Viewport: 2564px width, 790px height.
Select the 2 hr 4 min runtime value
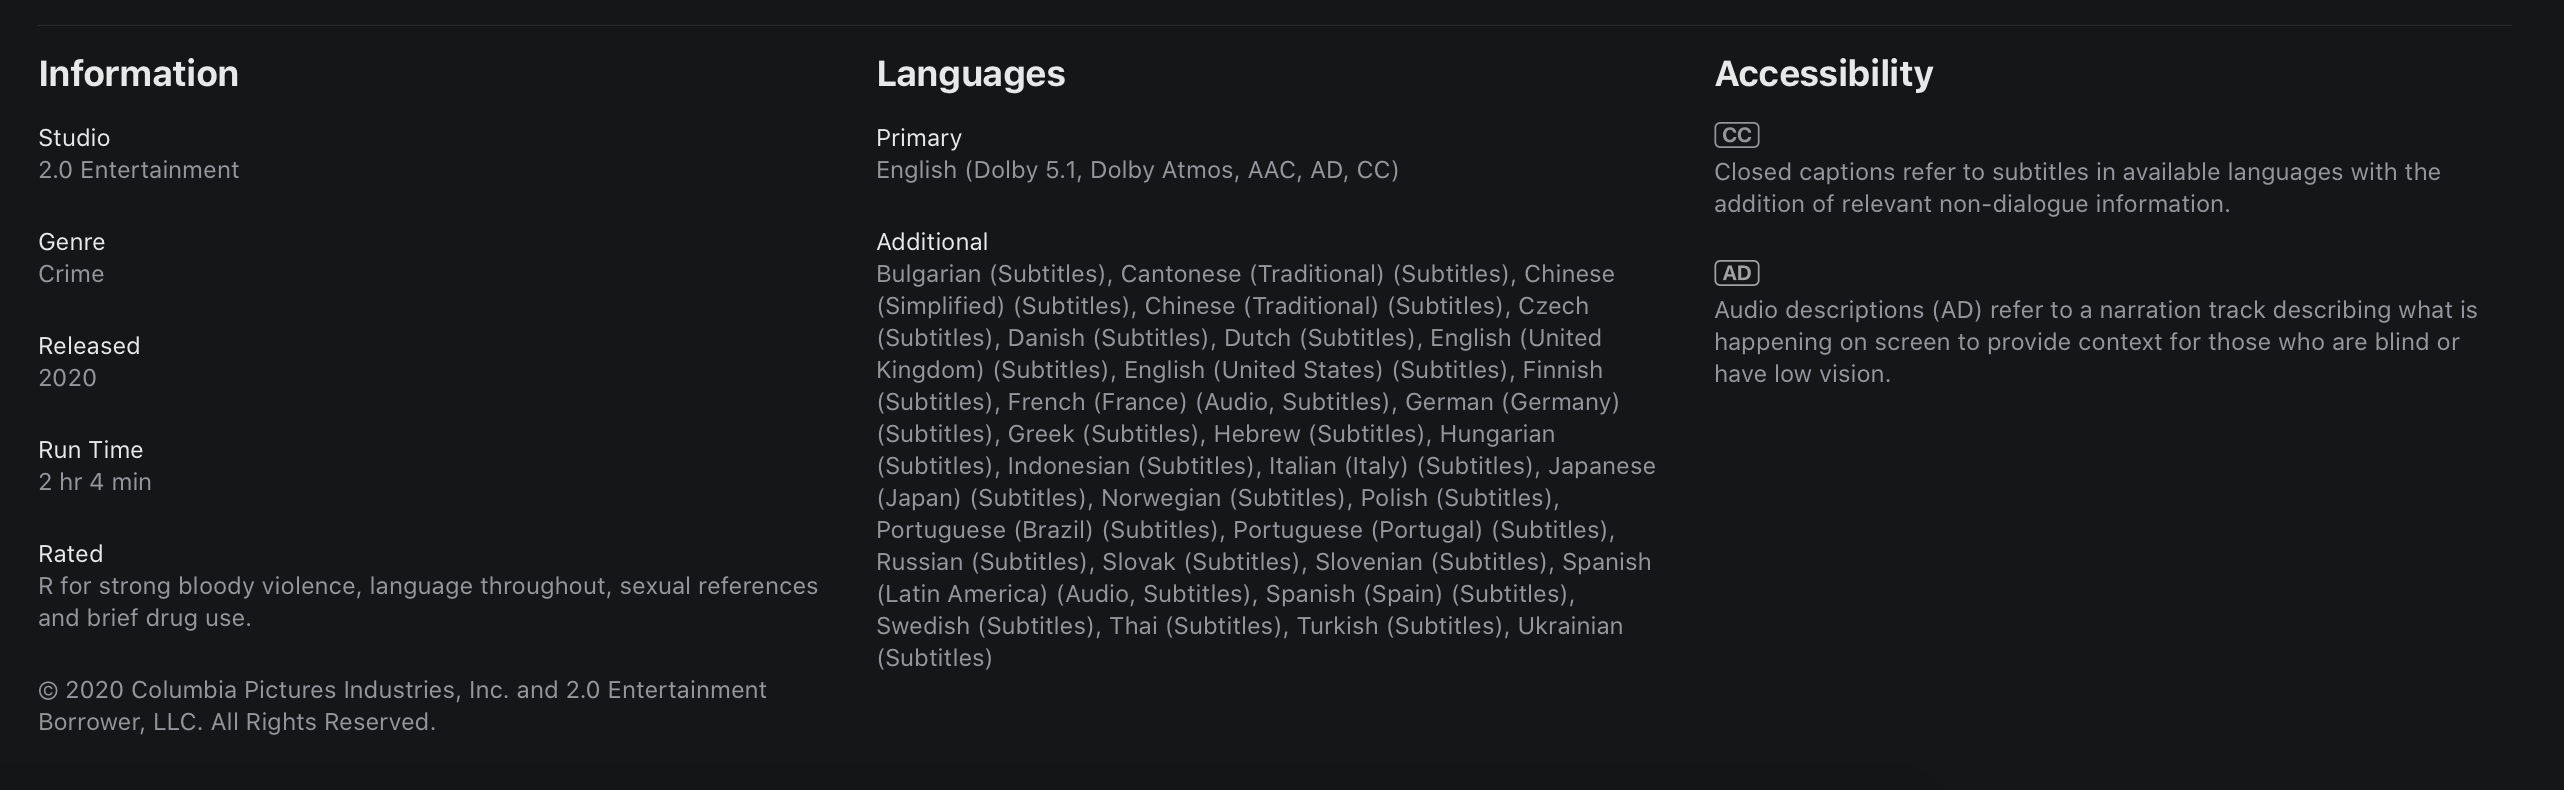click(x=95, y=482)
